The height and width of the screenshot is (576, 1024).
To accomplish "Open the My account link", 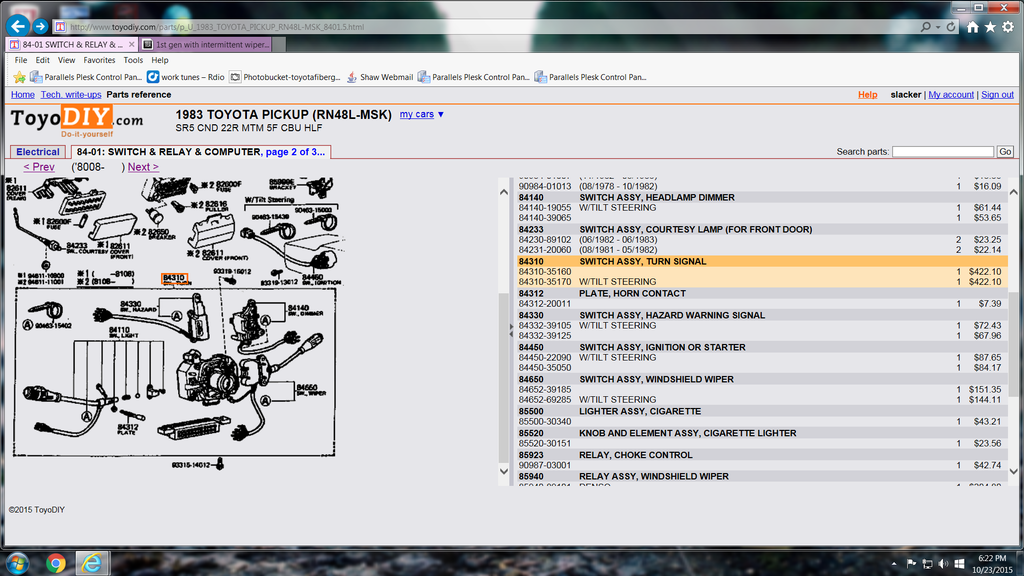I will pyautogui.click(x=951, y=95).
